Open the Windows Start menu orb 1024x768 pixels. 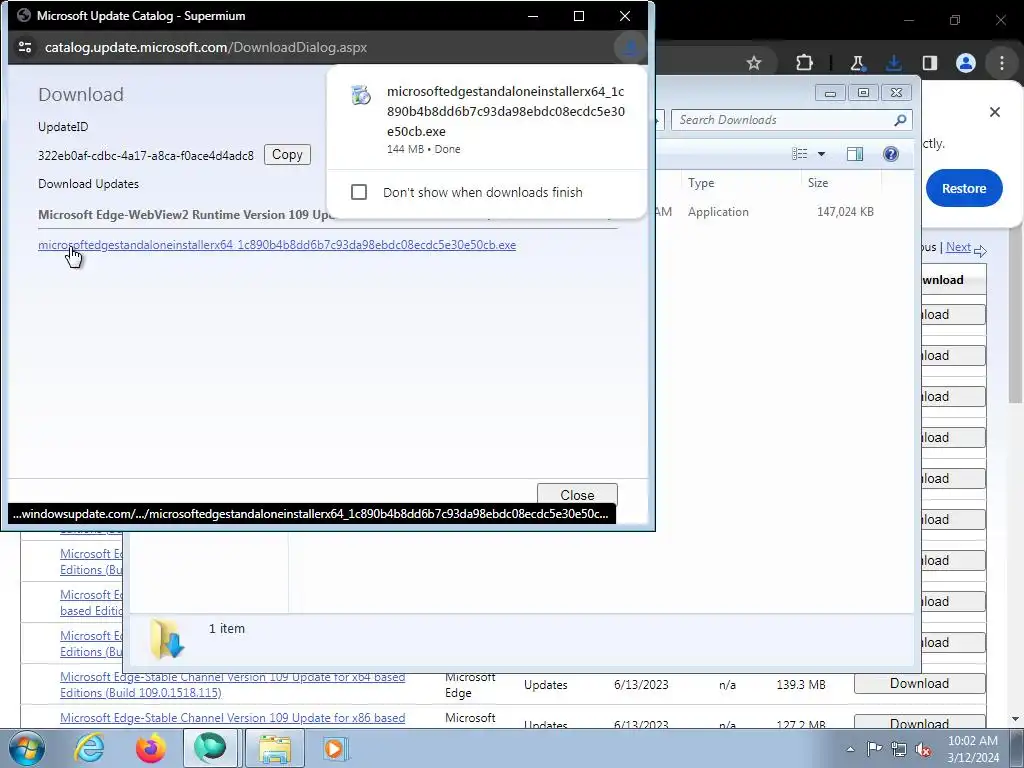27,748
